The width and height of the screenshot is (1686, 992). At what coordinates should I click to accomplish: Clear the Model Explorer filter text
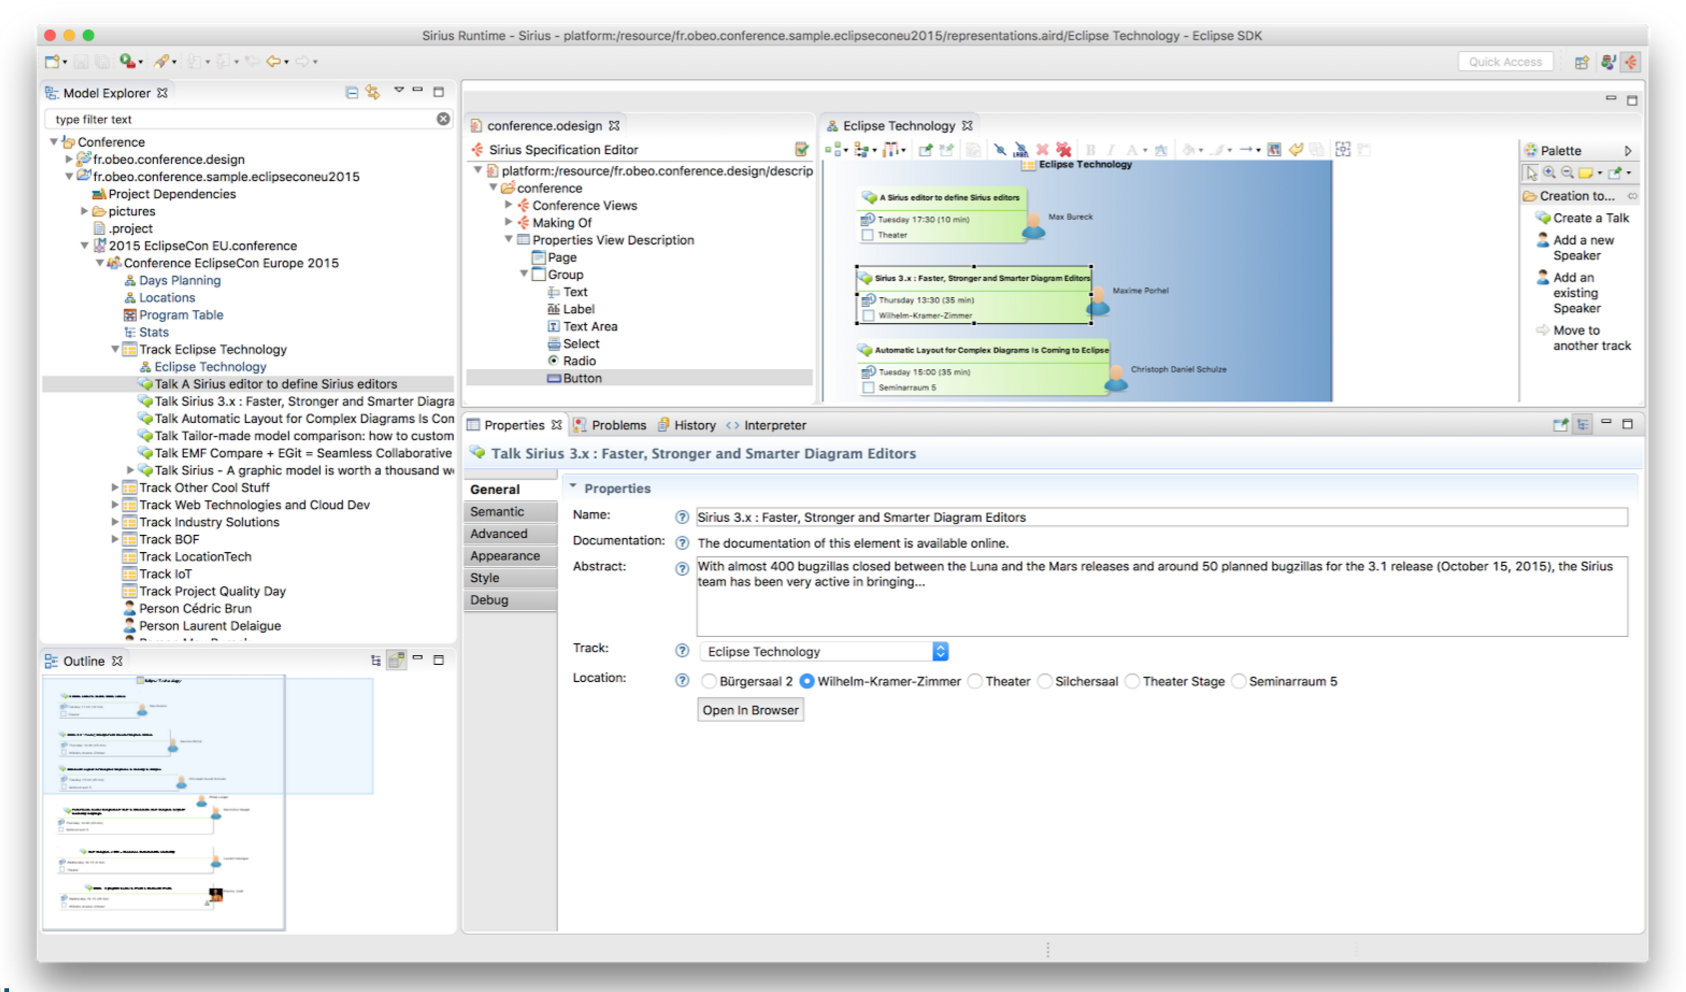click(x=443, y=119)
